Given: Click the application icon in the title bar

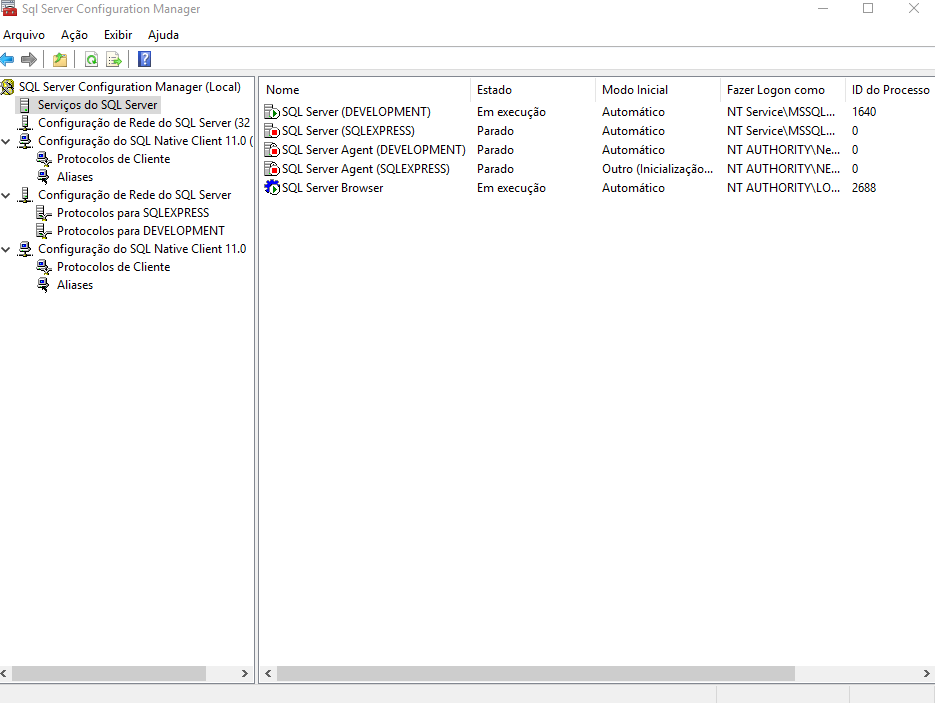Looking at the screenshot, I should tap(9, 8).
